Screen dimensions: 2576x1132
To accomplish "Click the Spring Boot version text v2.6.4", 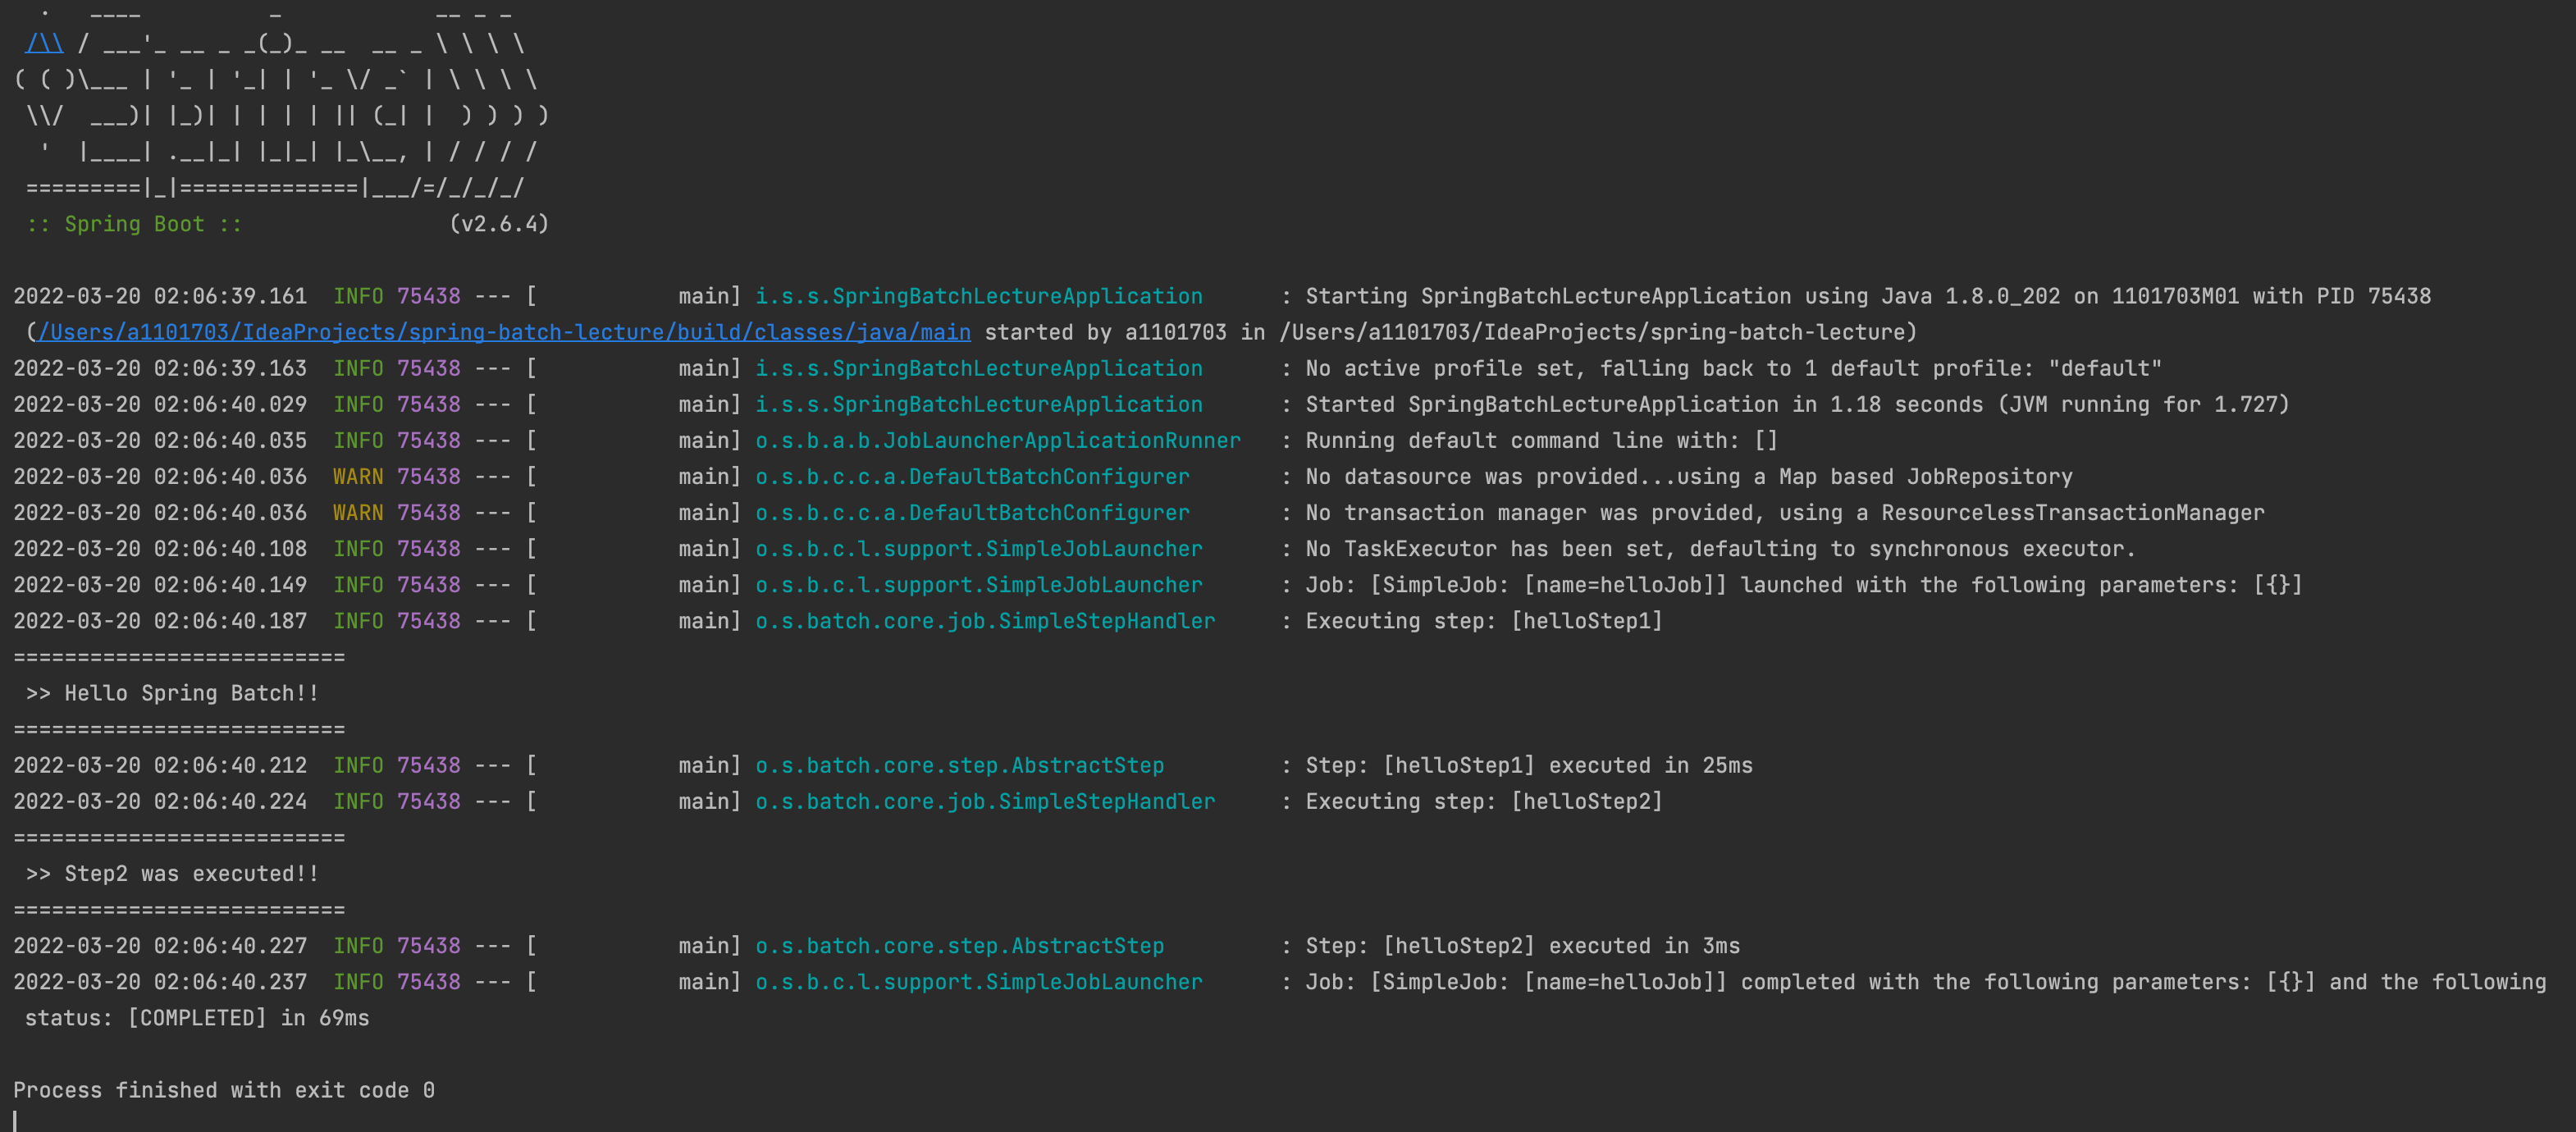I will (499, 224).
